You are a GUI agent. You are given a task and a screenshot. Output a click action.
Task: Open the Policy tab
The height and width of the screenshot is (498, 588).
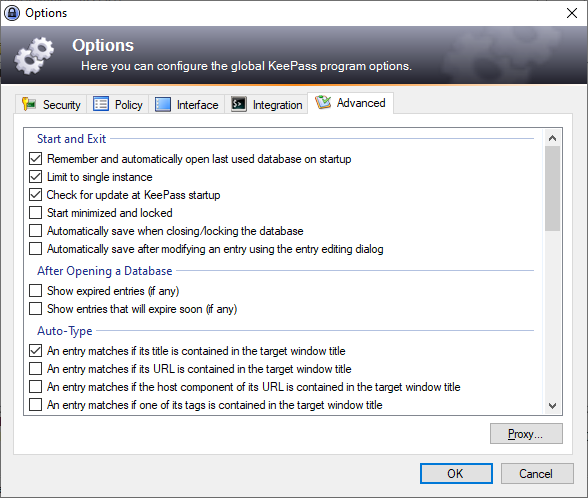coord(118,104)
